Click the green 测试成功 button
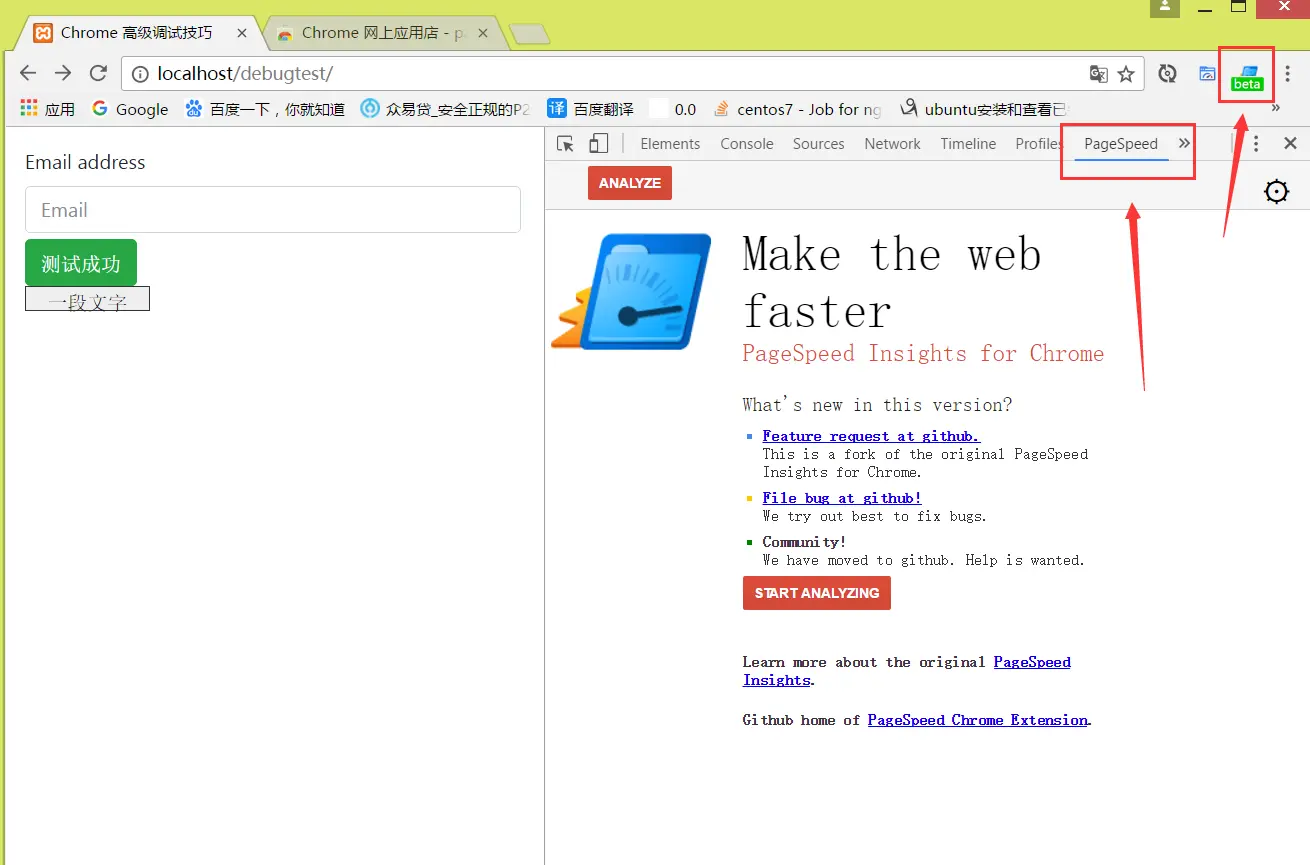The width and height of the screenshot is (1310, 865). [x=81, y=263]
